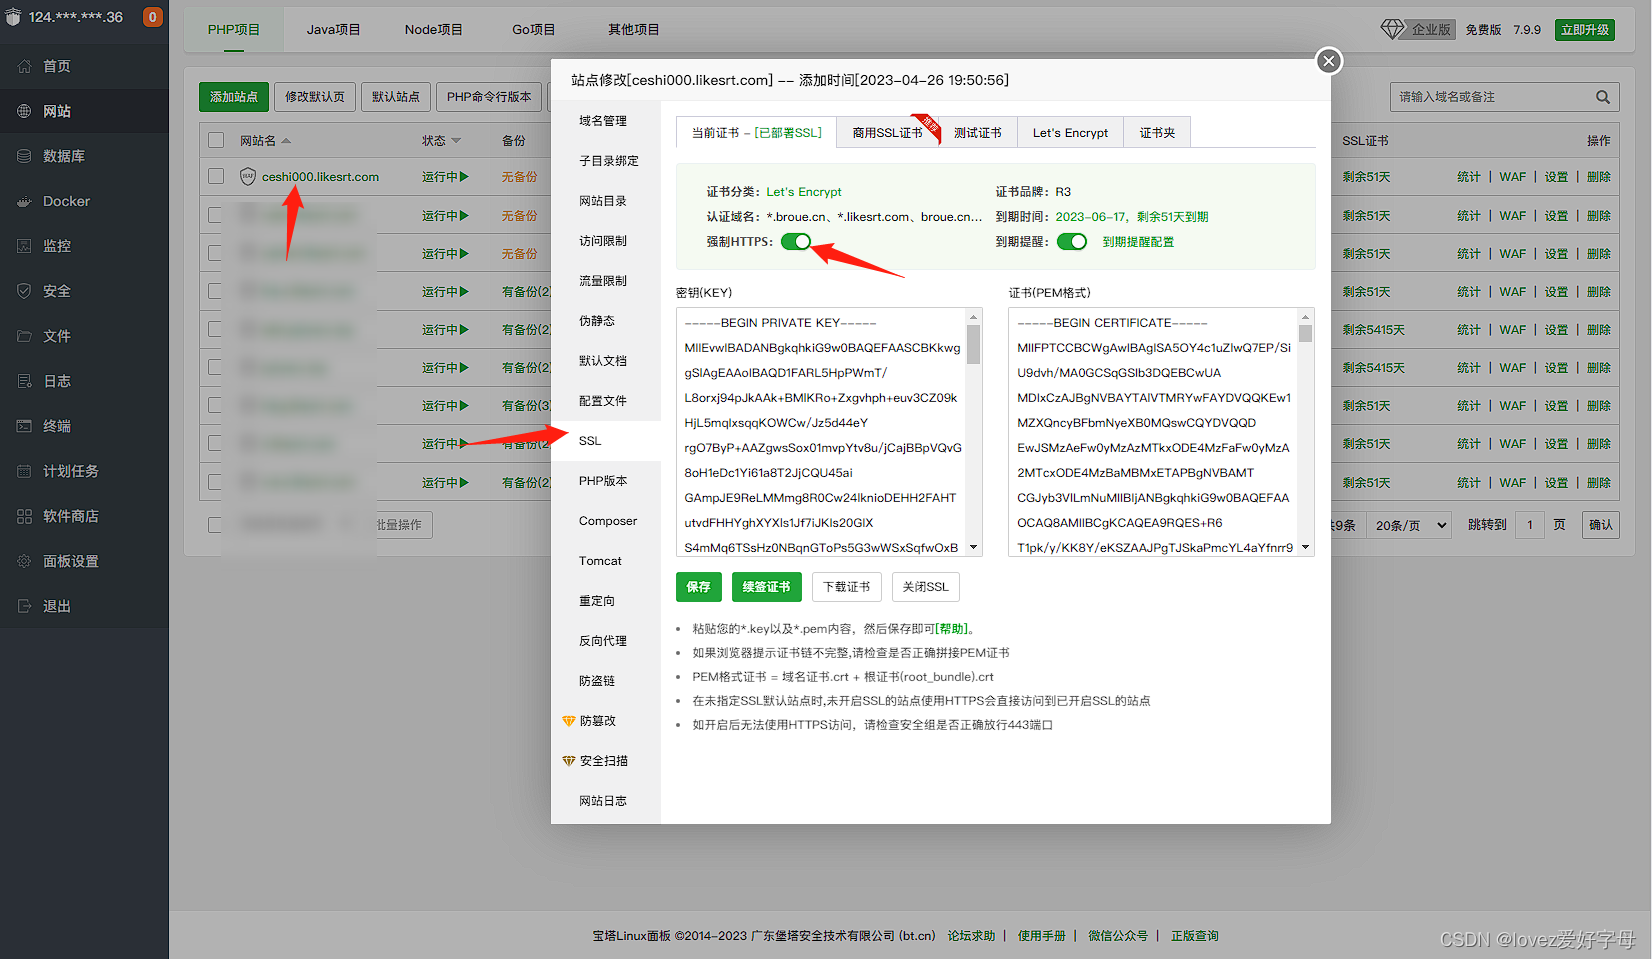
Task: Toggle the 强制HTTPS switch
Action: 796,241
